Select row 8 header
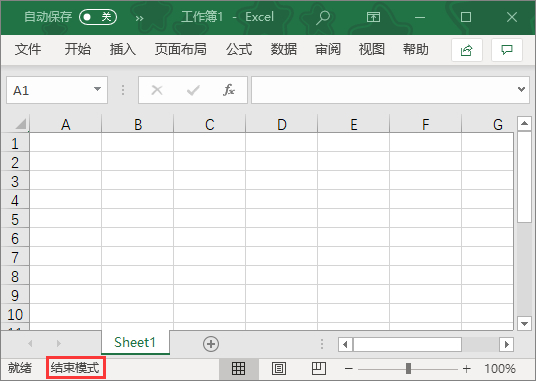Screen dimensions: 536x381 [x=15, y=276]
